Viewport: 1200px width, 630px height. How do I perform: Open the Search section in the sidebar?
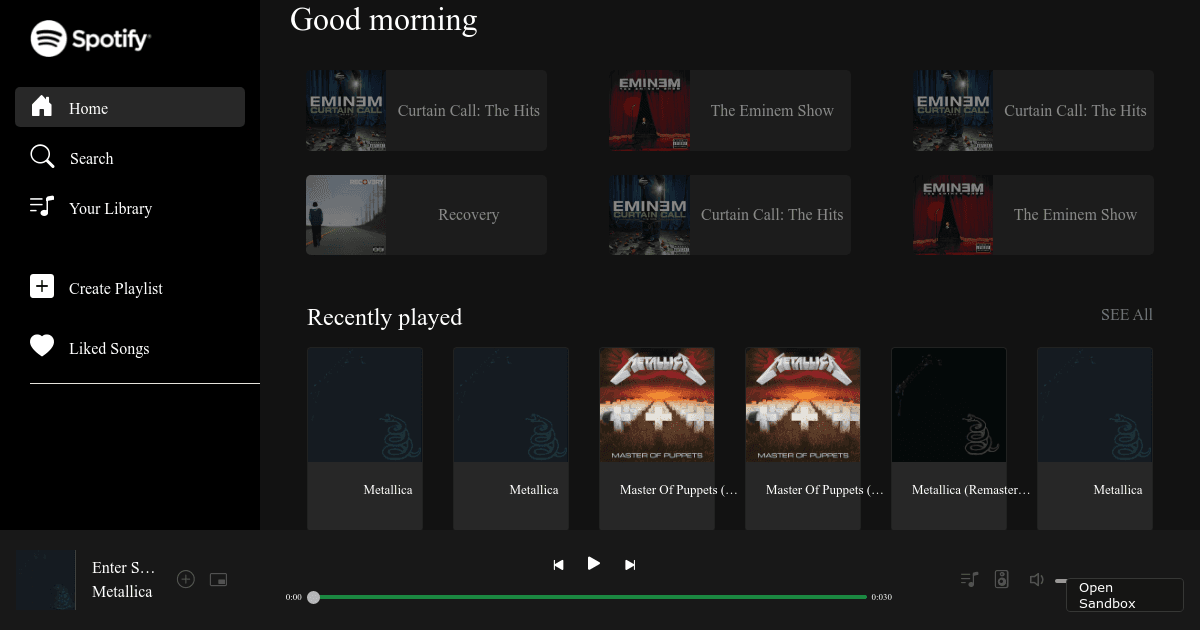point(91,157)
